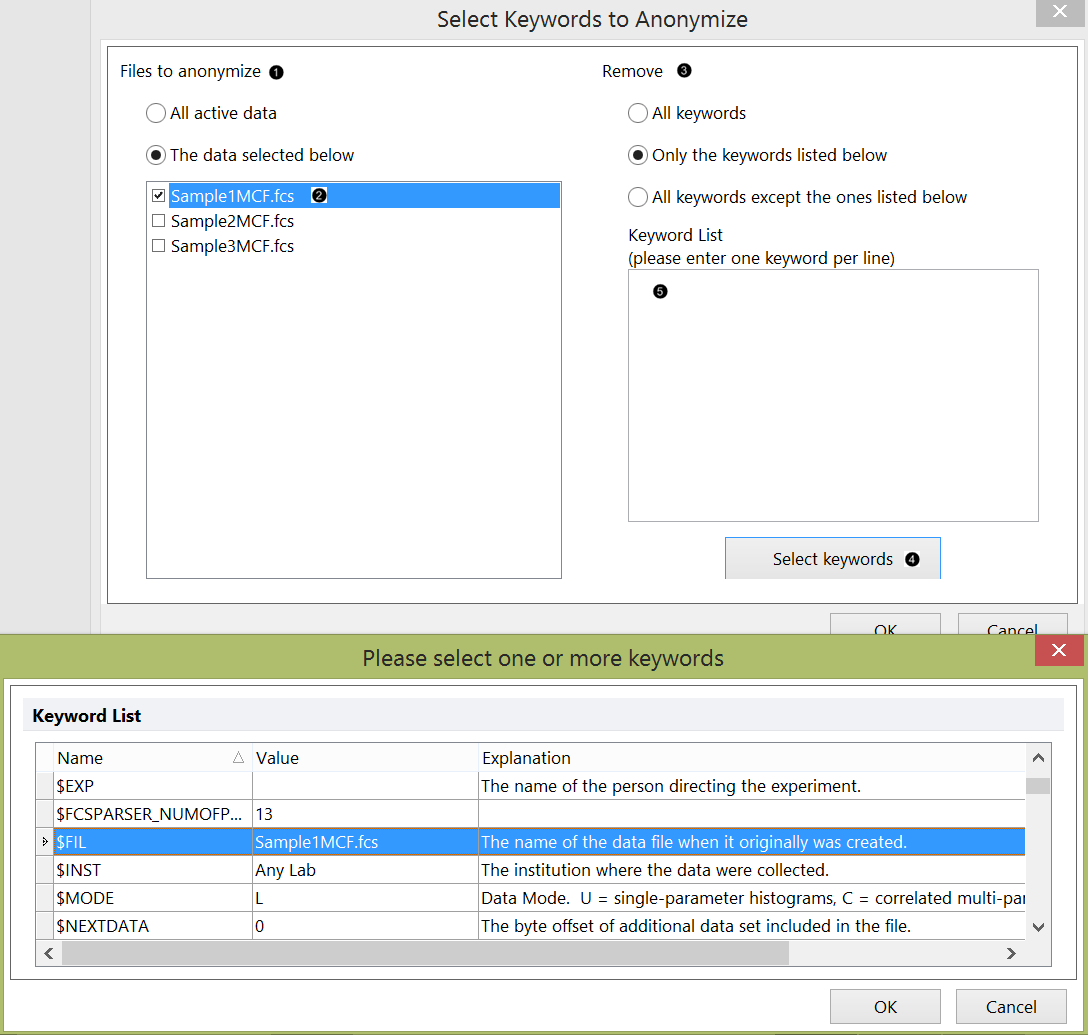Viewport: 1088px width, 1035px height.
Task: Close the Select Keywords to Anonymize window
Action: 1060,12
